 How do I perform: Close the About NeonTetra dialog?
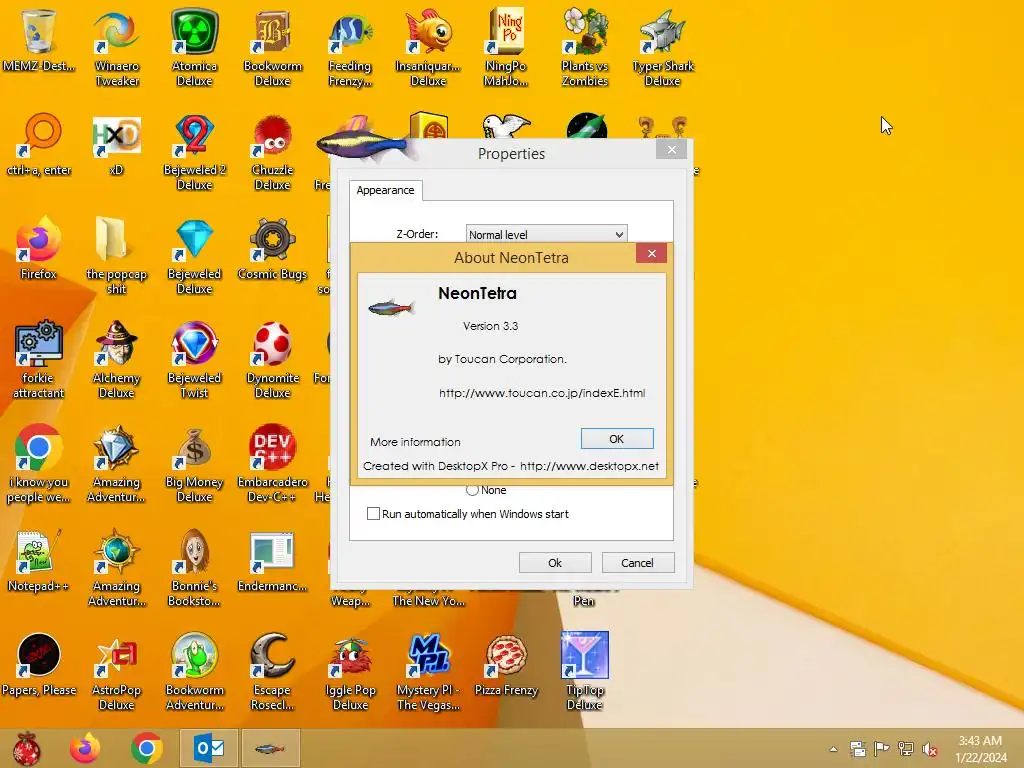click(651, 253)
